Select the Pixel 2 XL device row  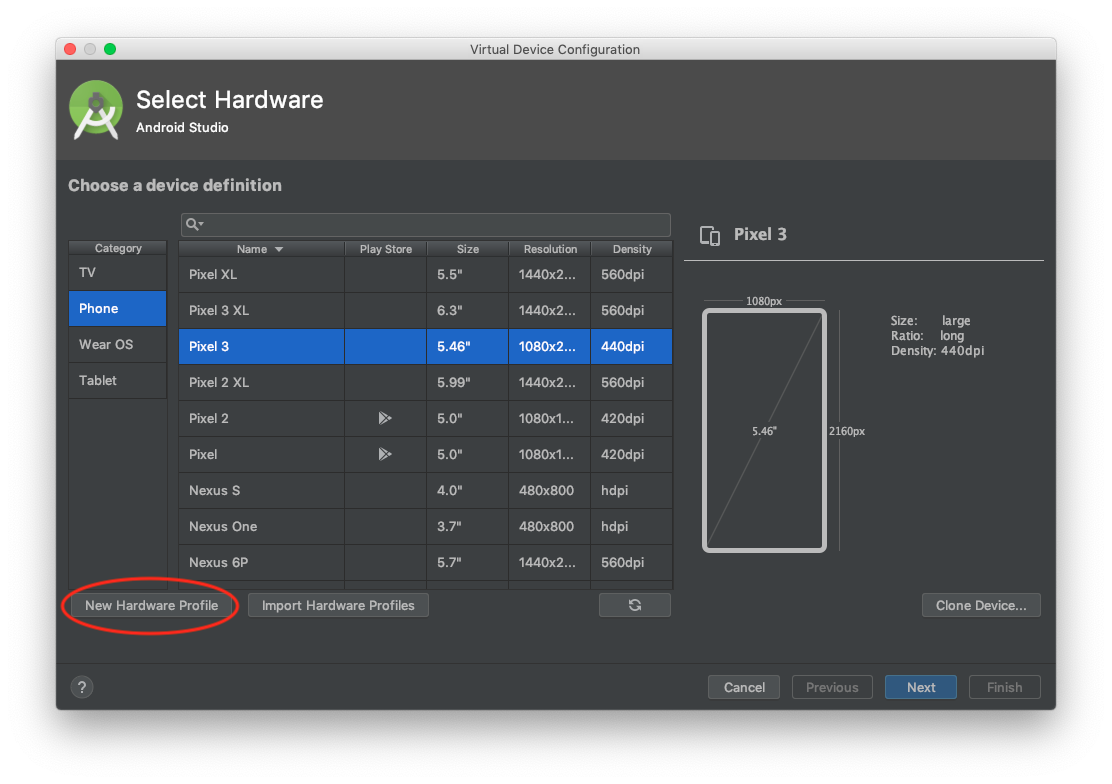click(426, 382)
